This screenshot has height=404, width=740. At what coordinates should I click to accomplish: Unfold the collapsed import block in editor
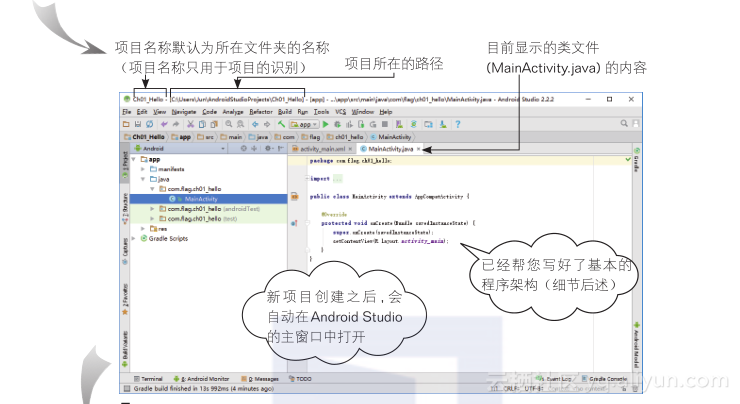point(307,178)
